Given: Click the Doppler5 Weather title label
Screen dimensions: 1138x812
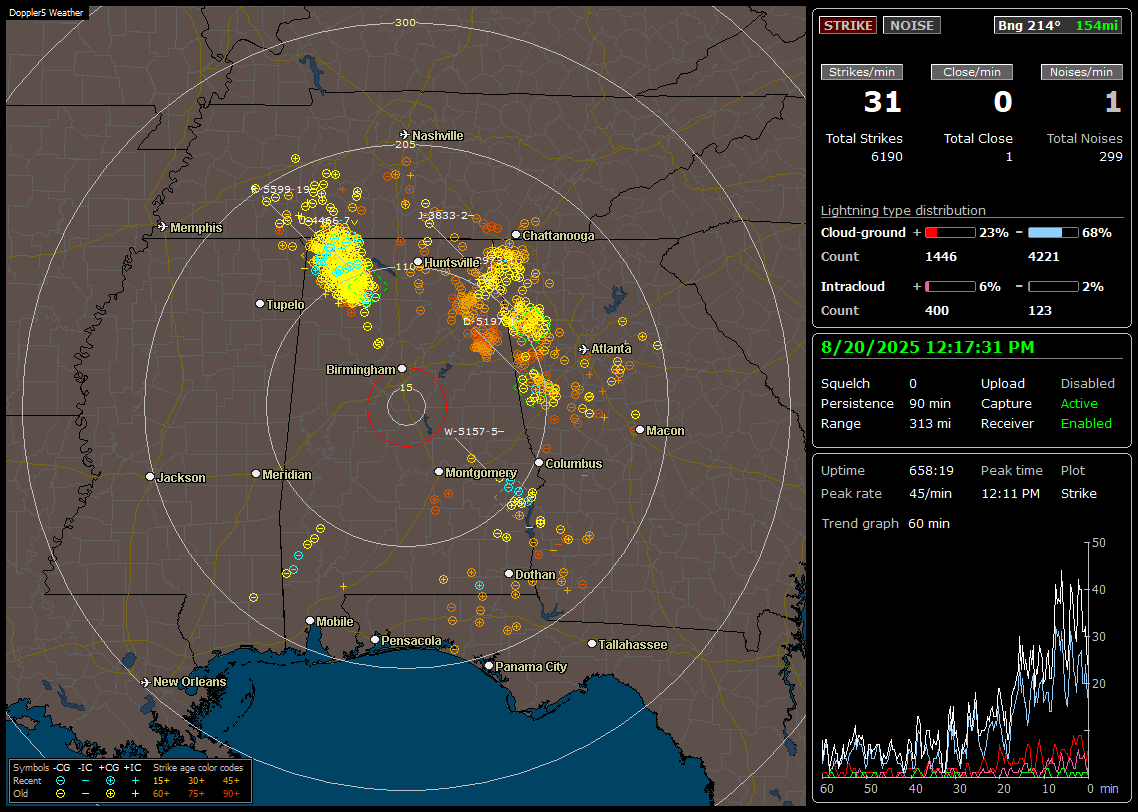Looking at the screenshot, I should [46, 13].
